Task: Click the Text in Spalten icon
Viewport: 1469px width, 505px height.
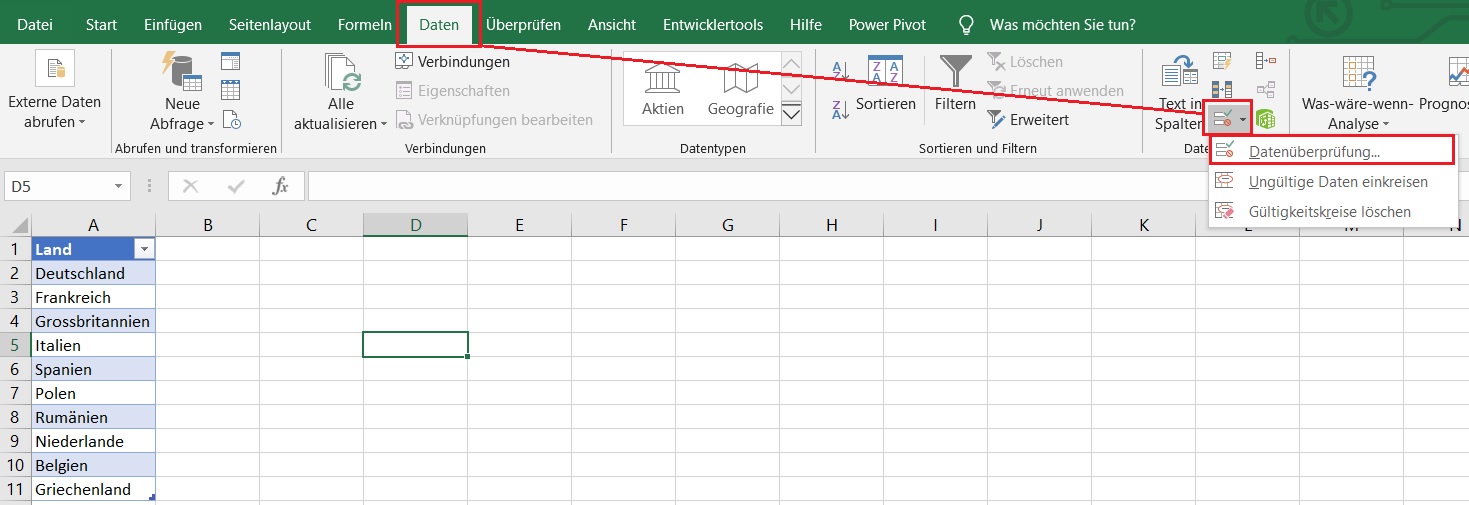Action: pyautogui.click(x=1179, y=71)
